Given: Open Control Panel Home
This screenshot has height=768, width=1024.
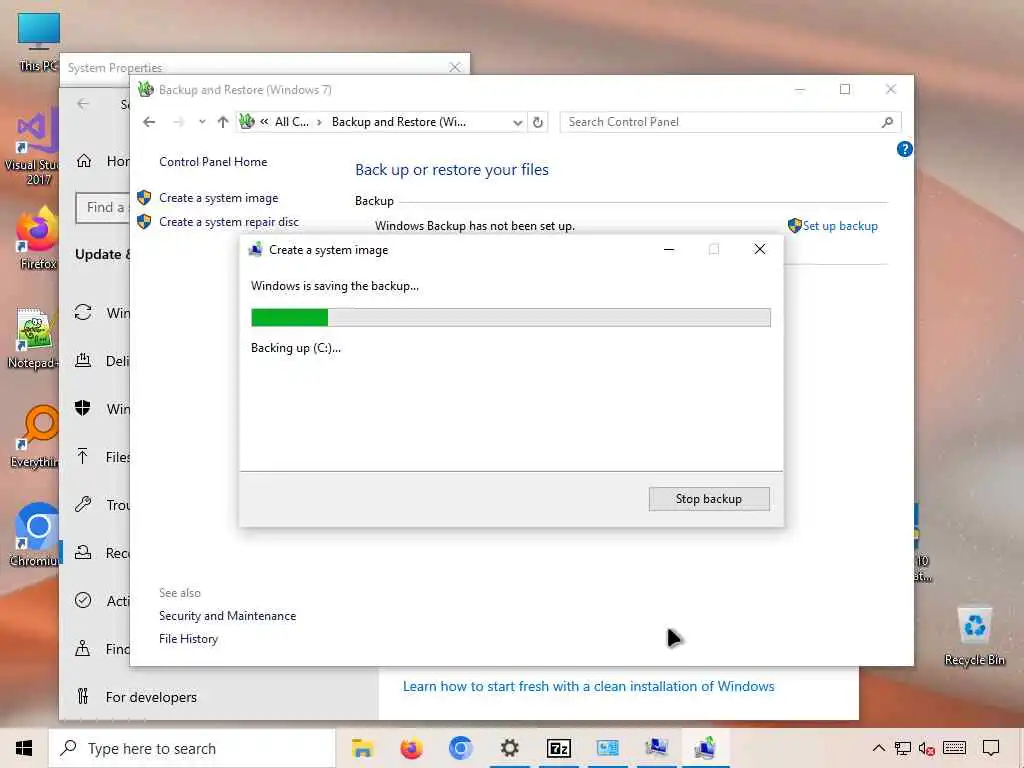Looking at the screenshot, I should [x=213, y=162].
